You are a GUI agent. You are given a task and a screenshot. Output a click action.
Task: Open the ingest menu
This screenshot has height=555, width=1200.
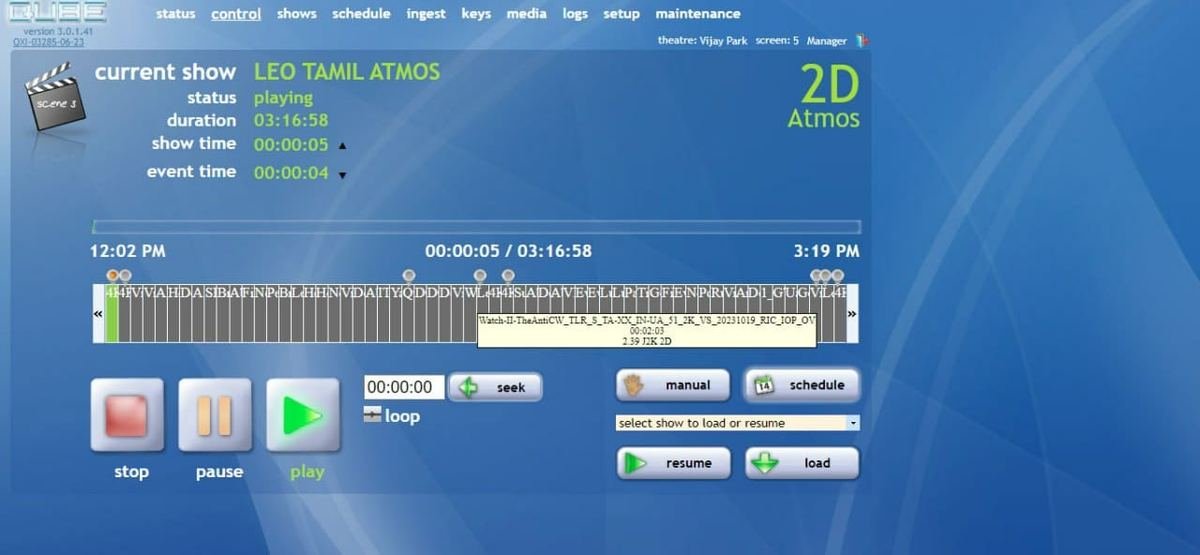(x=426, y=14)
